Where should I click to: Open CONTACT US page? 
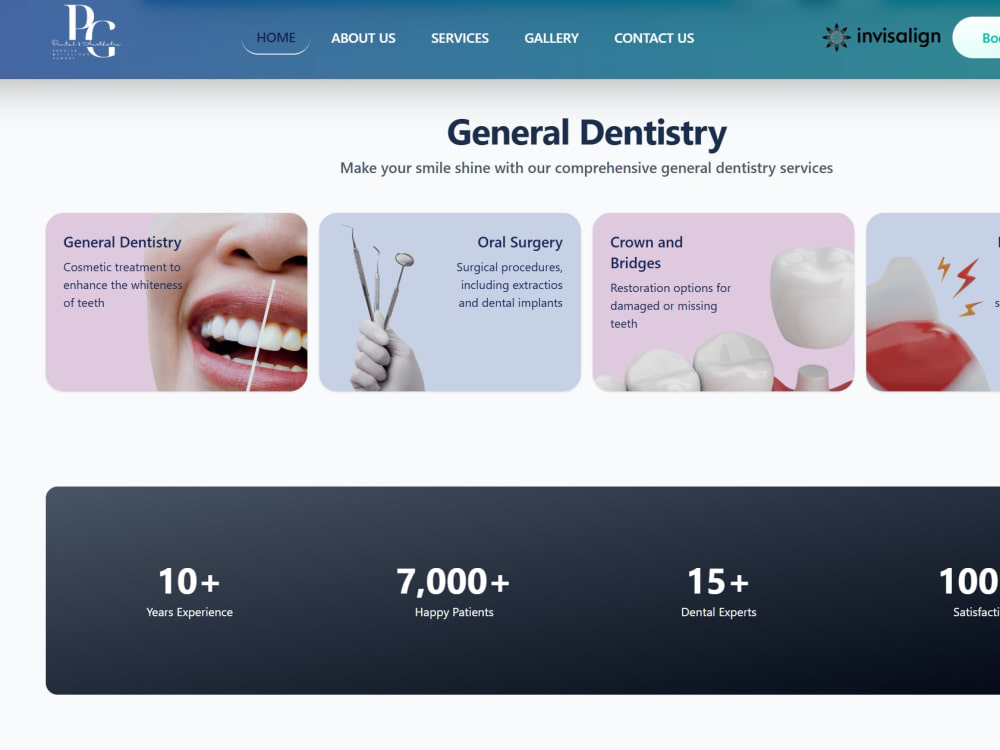tap(654, 38)
